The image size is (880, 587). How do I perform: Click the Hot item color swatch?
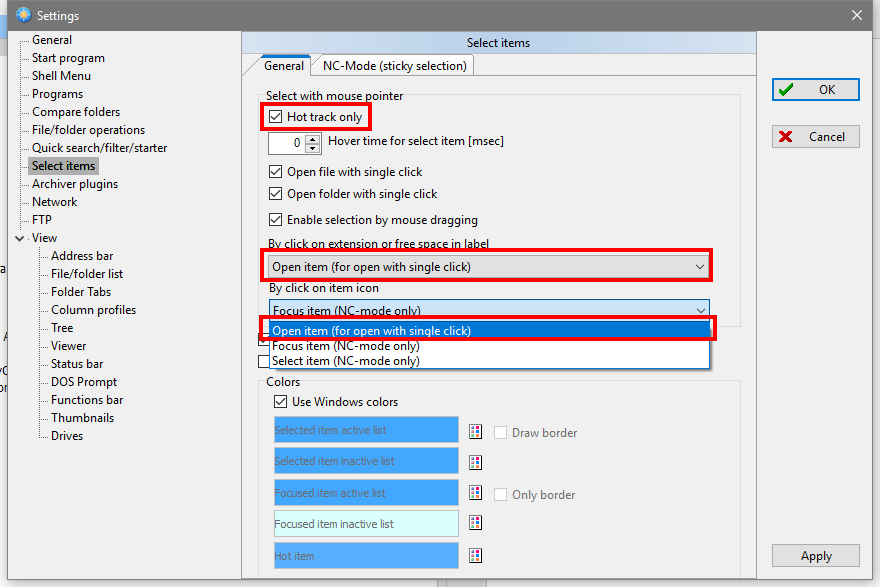366,555
